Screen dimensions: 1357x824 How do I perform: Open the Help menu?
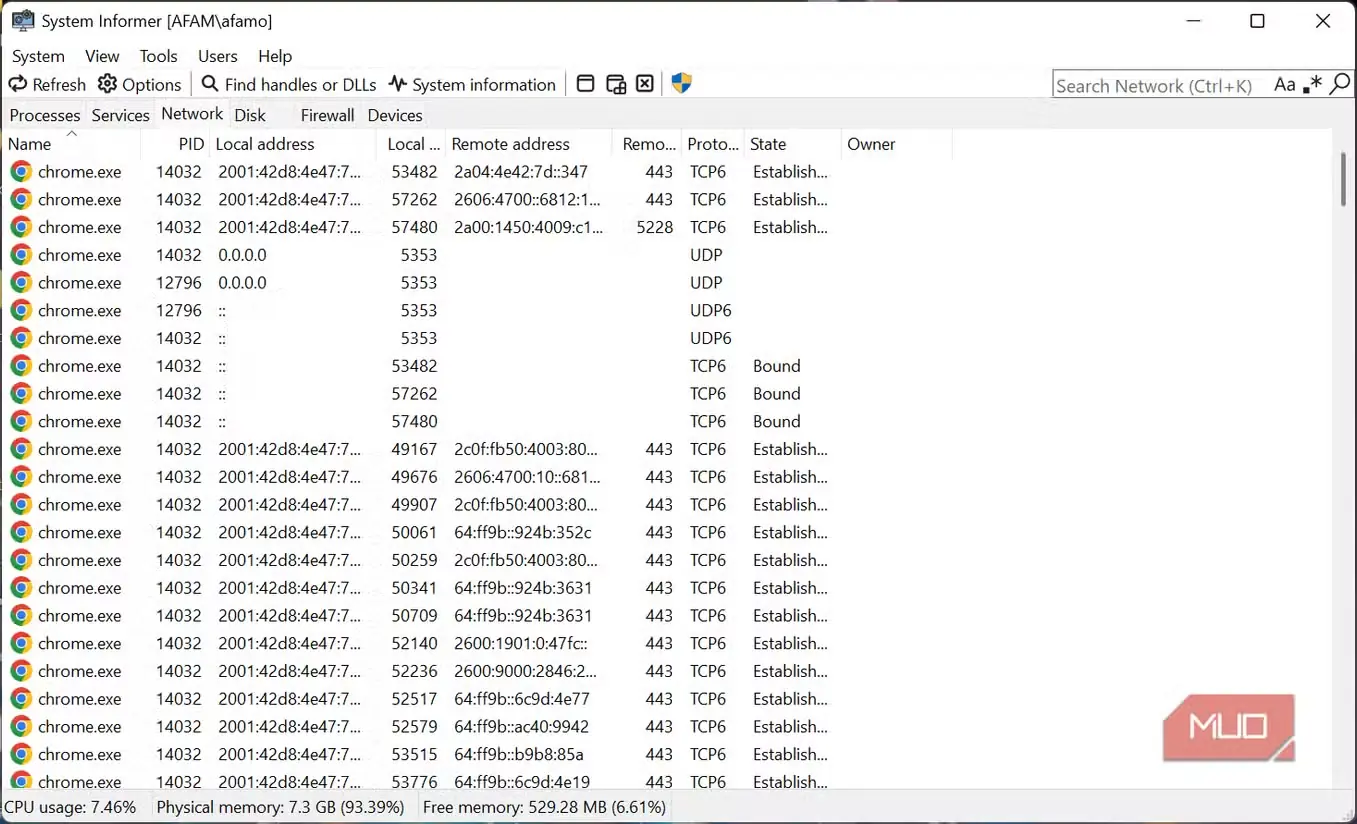(275, 56)
